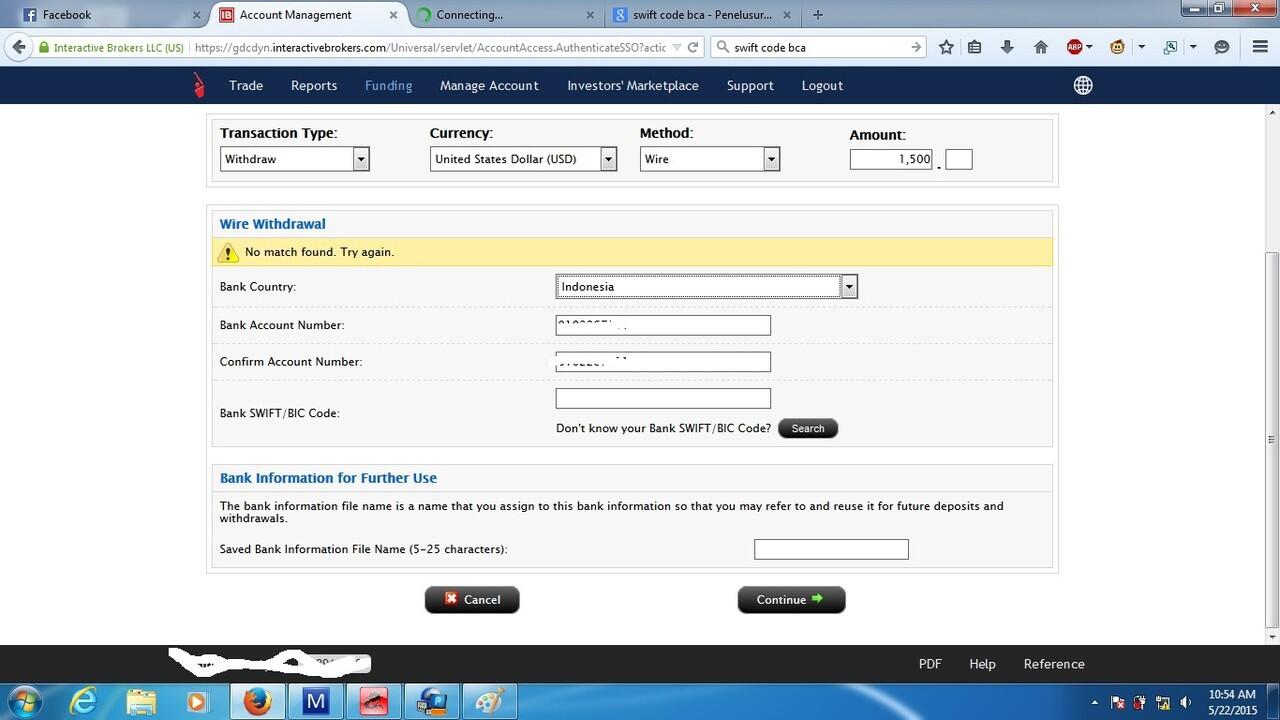This screenshot has width=1280, height=720.
Task: Open Windows Explorer folder in taskbar
Action: click(141, 702)
